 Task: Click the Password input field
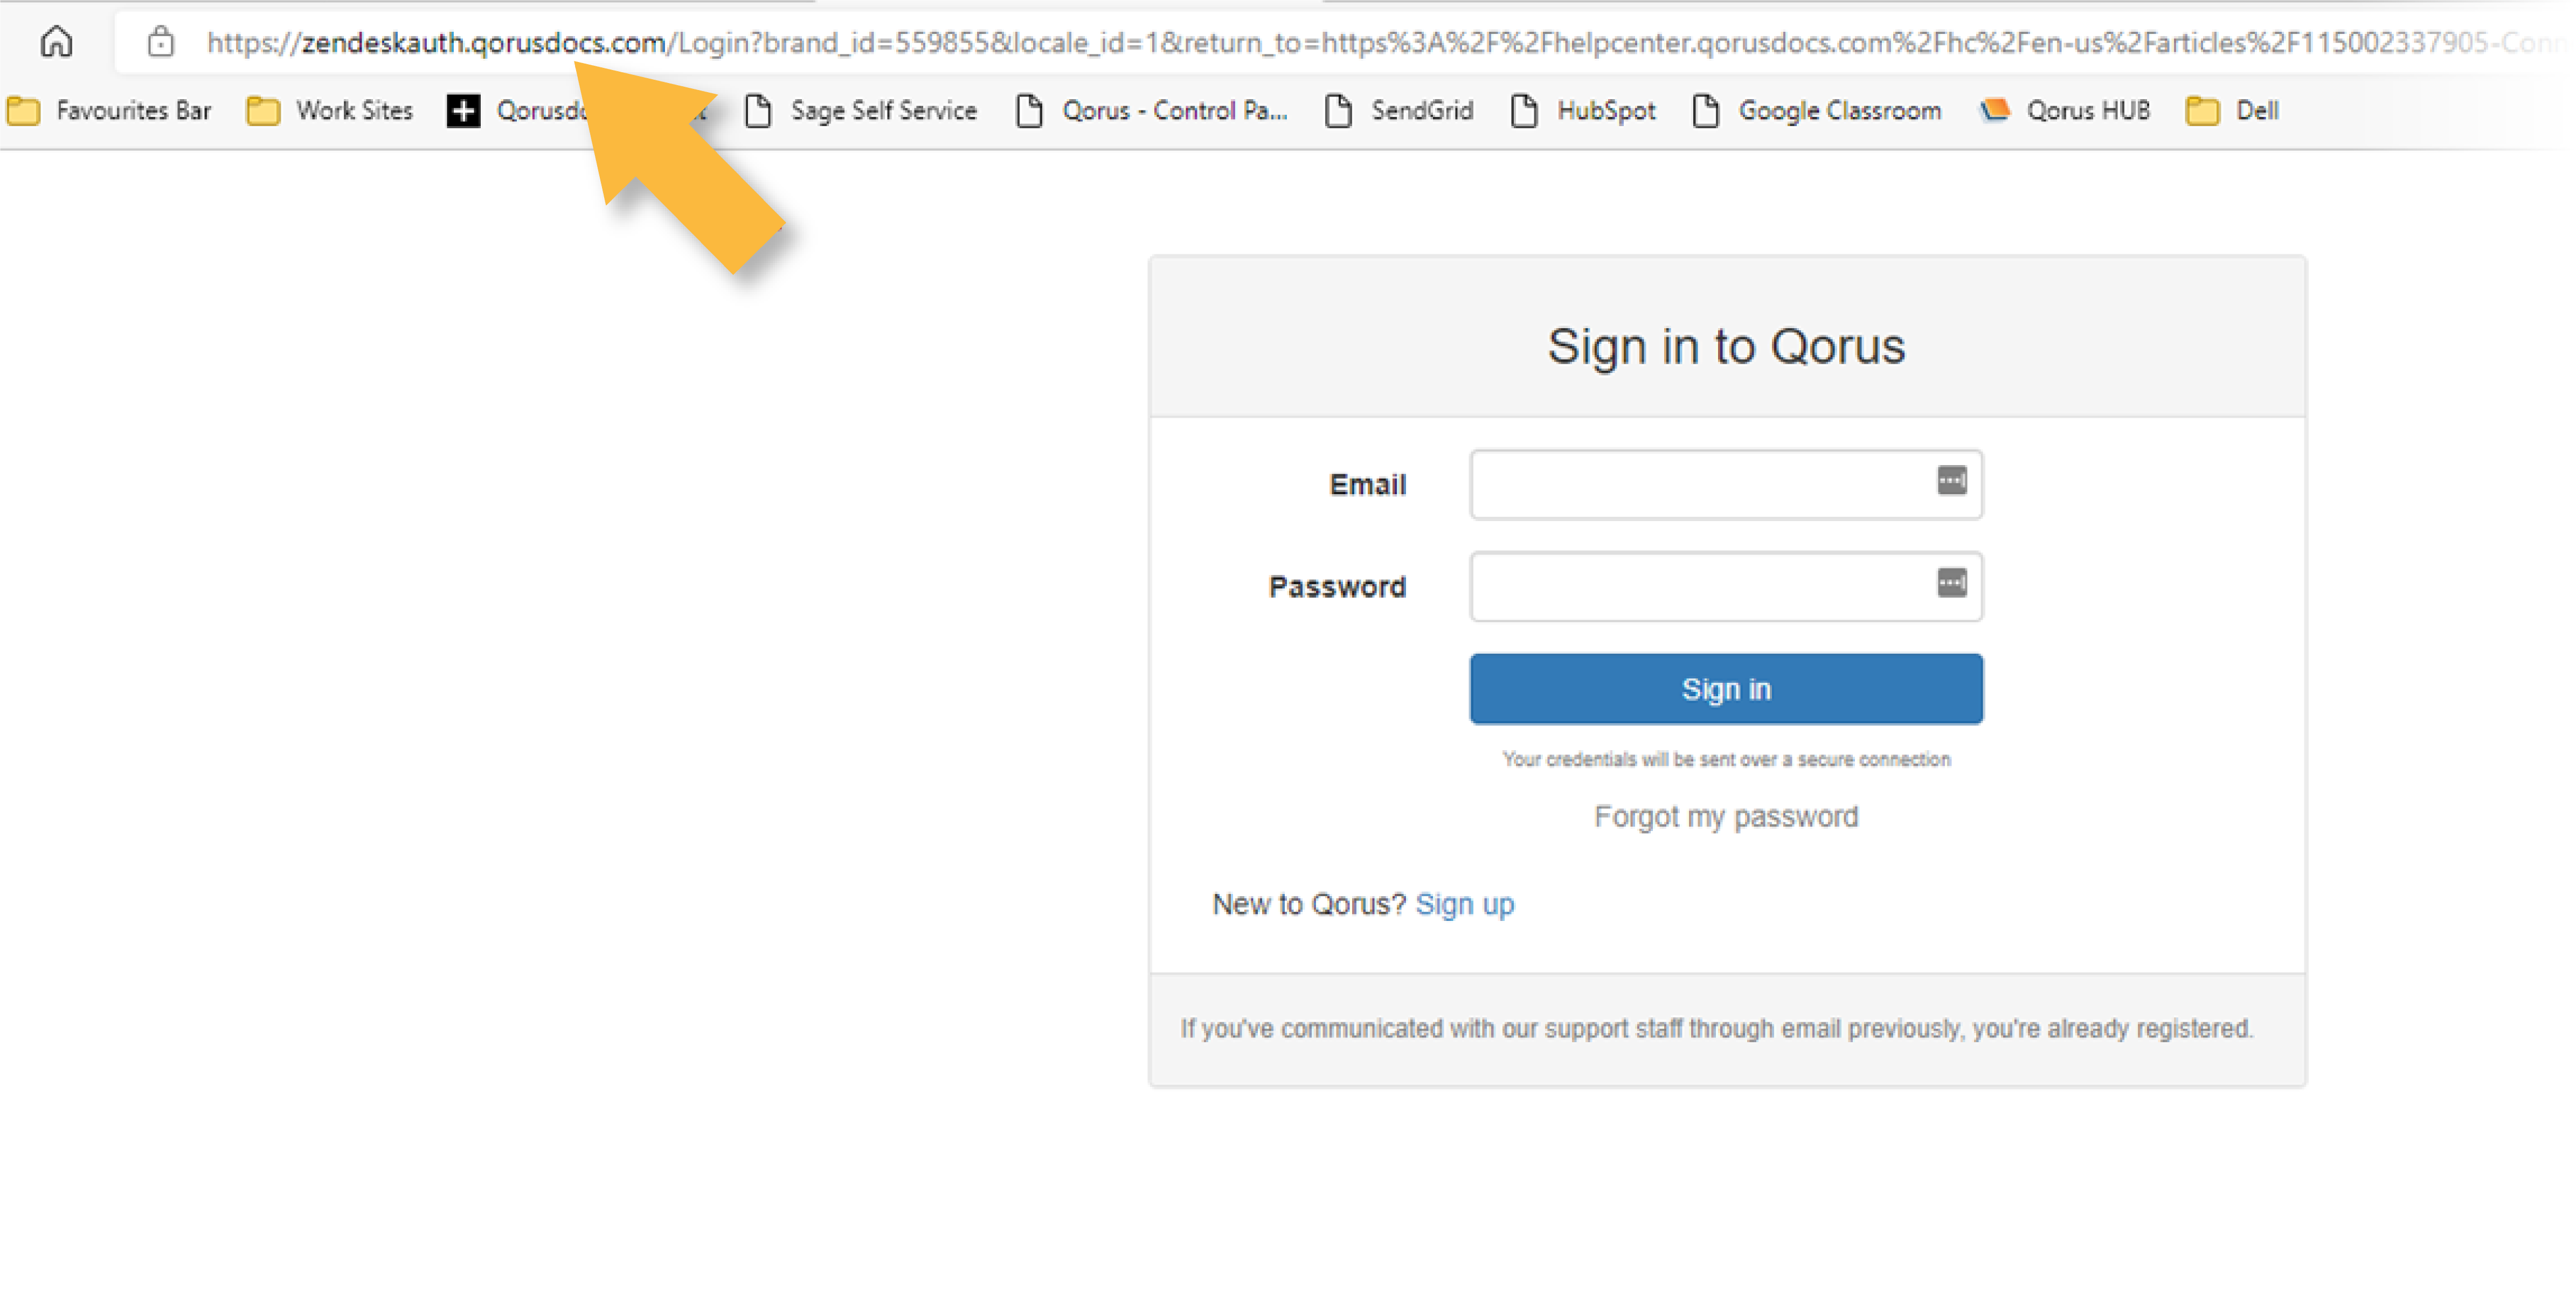coord(1700,587)
